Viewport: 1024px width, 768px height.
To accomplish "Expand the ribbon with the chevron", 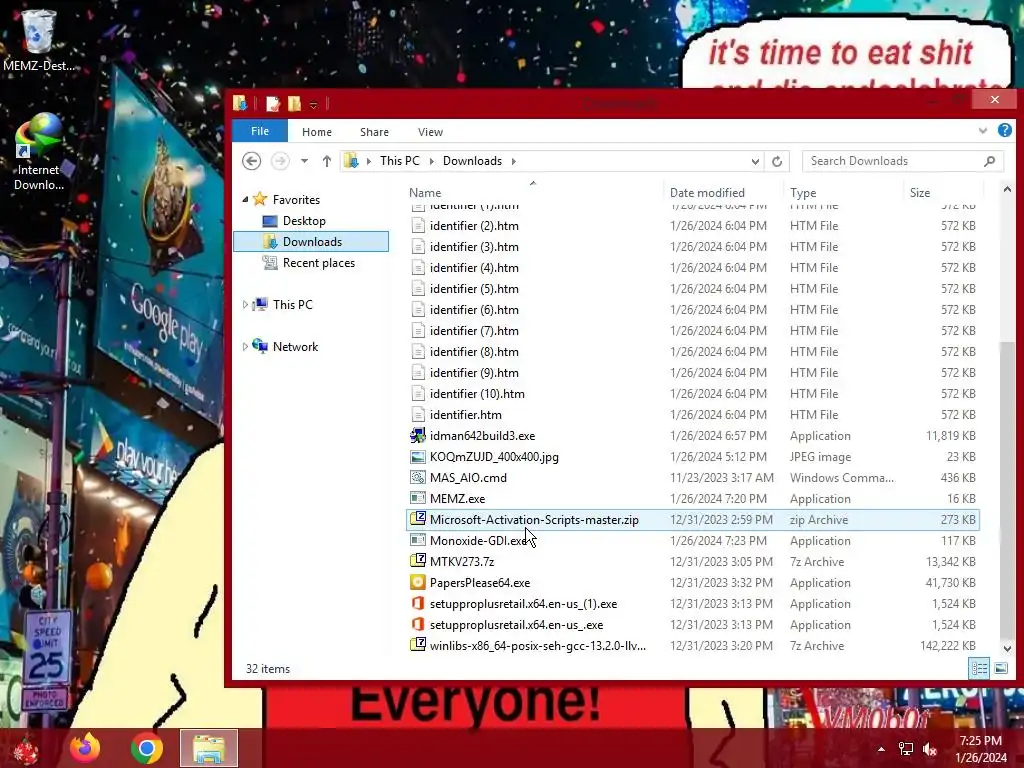I will click(x=982, y=131).
